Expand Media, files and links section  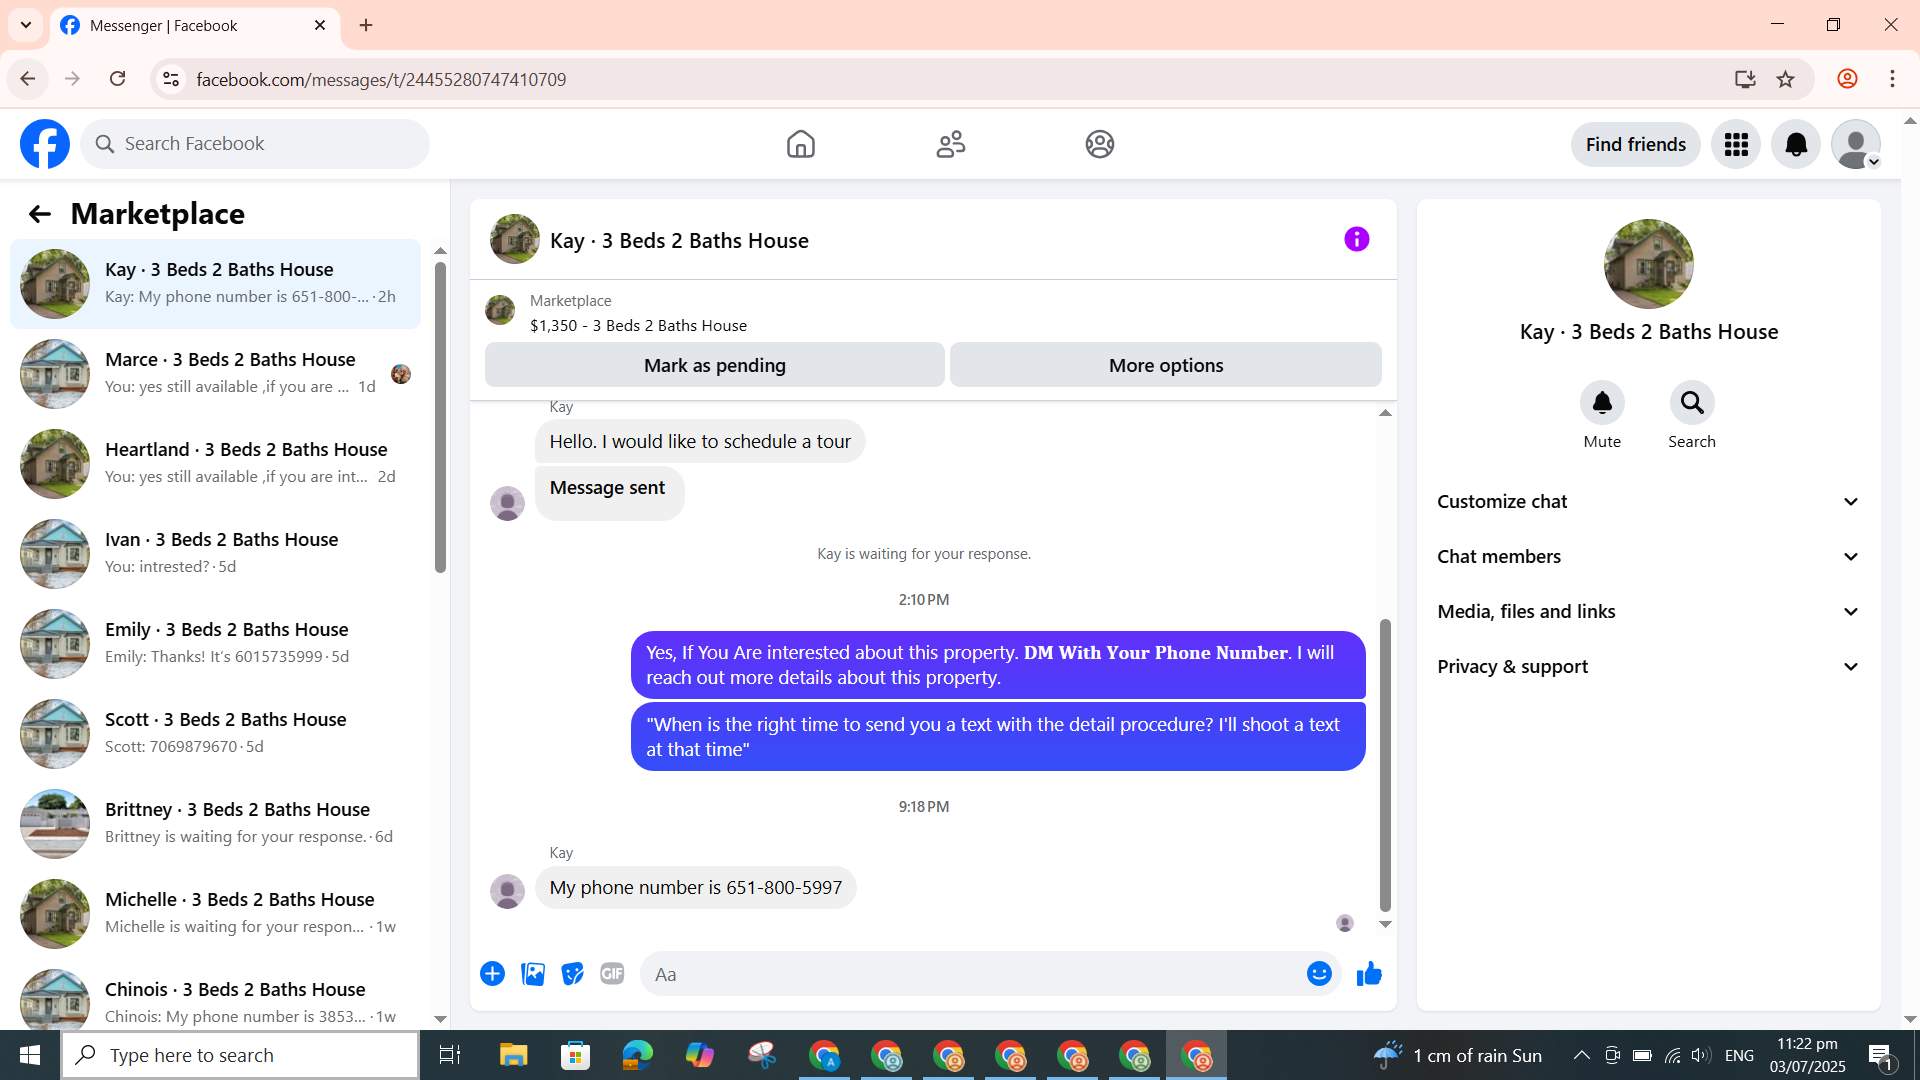[1648, 612]
